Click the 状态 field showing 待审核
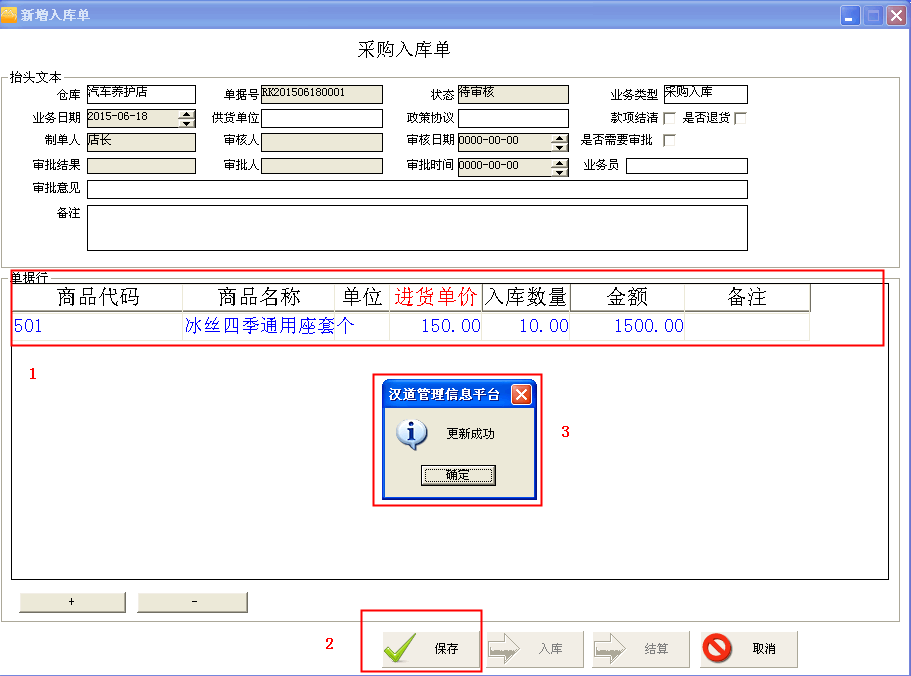The width and height of the screenshot is (911, 676). click(x=513, y=94)
